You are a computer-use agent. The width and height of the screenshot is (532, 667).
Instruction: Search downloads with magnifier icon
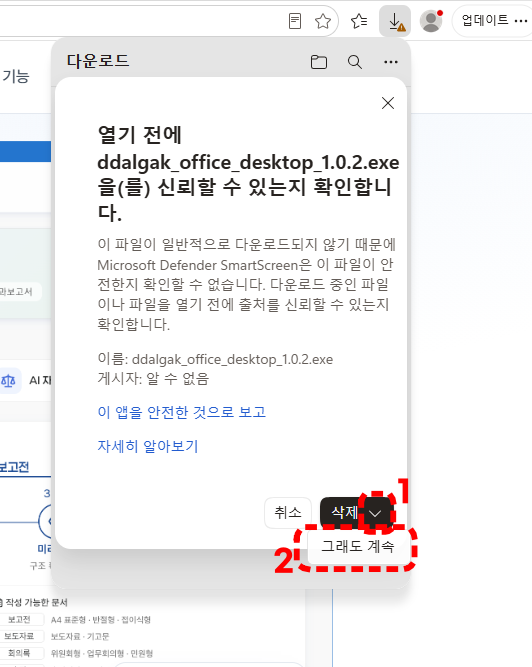355,62
